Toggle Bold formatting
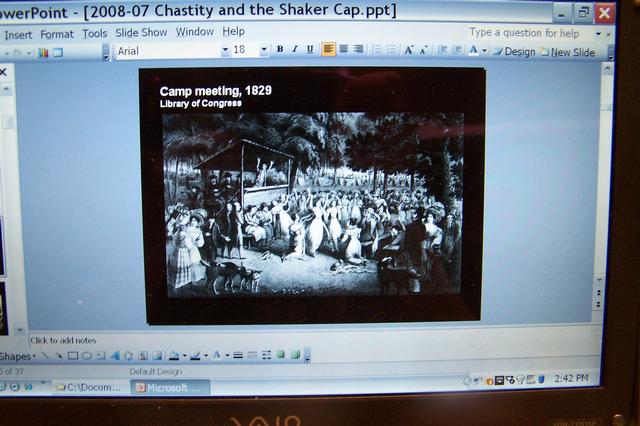The width and height of the screenshot is (640, 426). [x=280, y=49]
